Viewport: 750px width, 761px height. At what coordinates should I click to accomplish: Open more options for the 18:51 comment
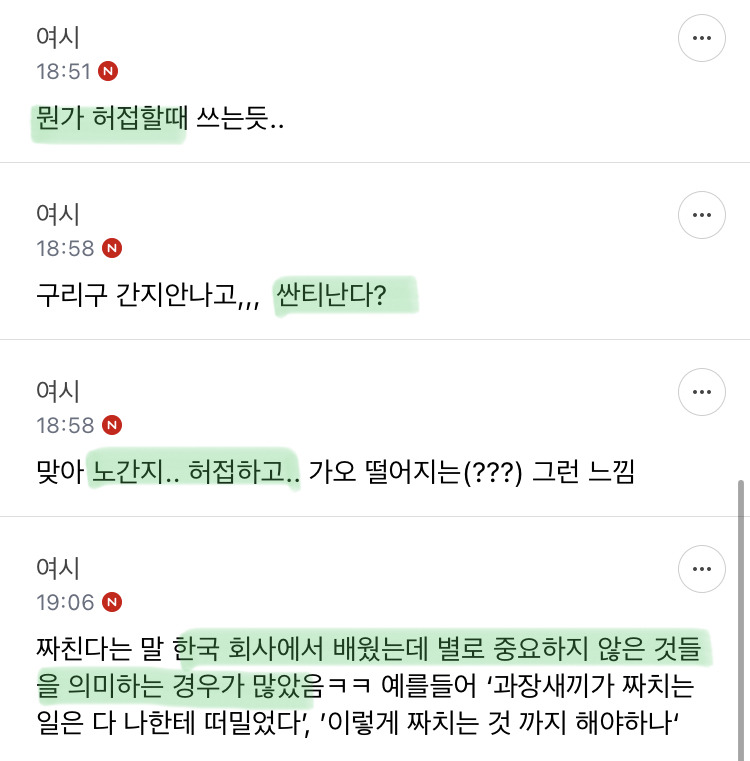(701, 38)
